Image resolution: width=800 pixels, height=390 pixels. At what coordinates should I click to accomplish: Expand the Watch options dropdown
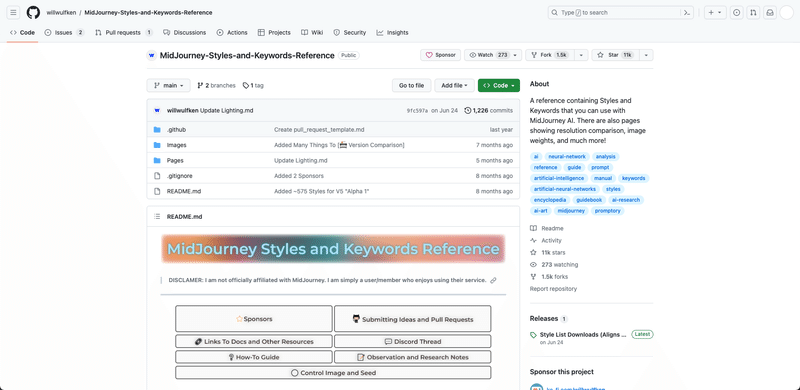tap(515, 55)
